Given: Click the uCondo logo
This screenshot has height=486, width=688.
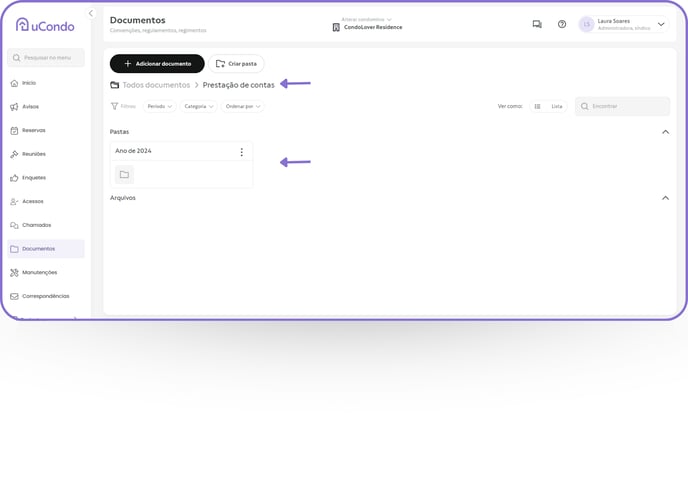Looking at the screenshot, I should click(45, 25).
